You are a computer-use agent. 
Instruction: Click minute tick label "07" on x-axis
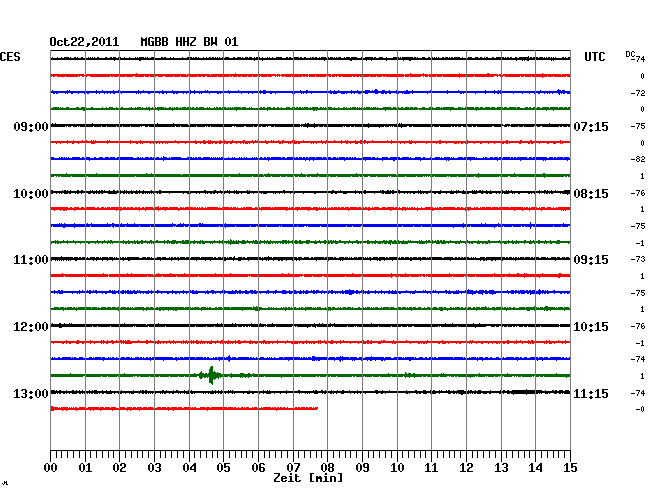point(293,468)
